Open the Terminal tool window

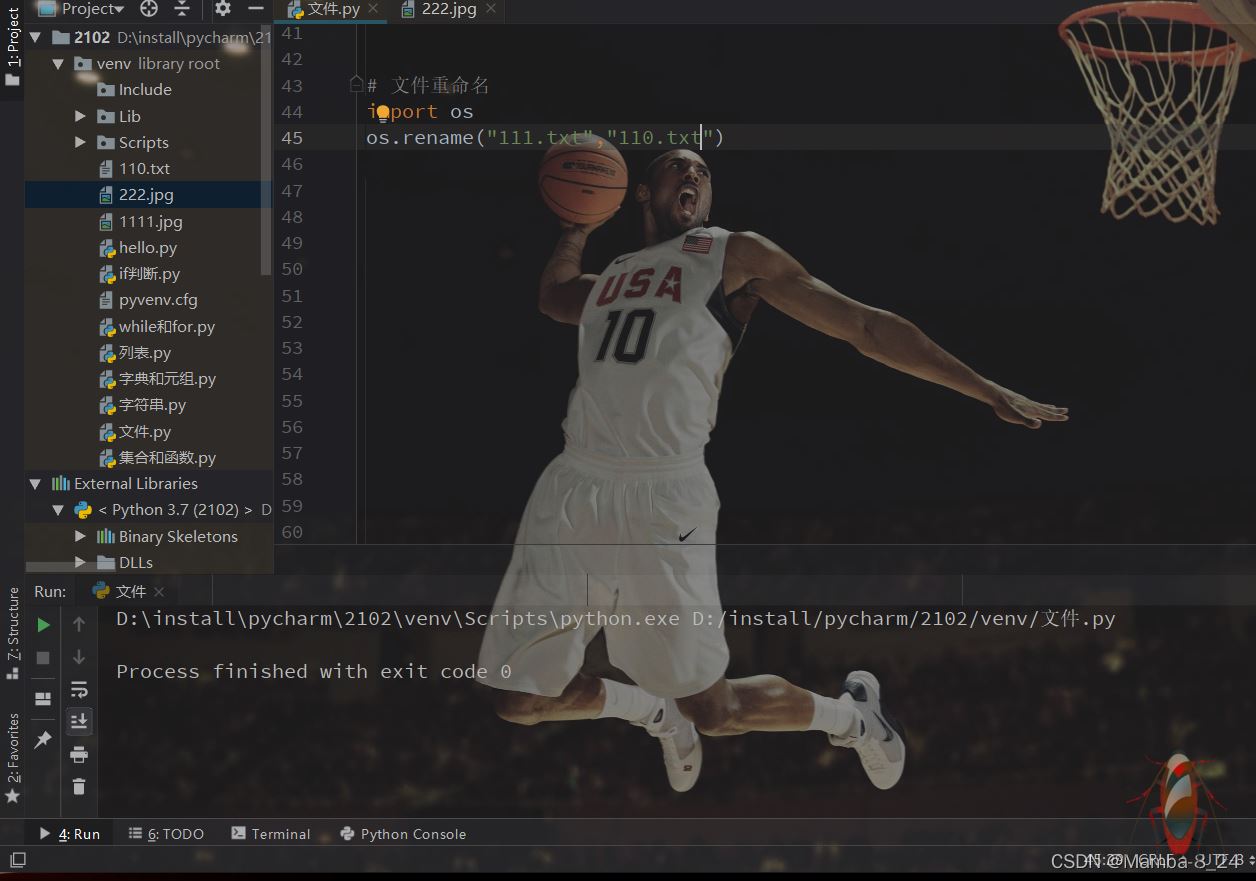tap(271, 834)
